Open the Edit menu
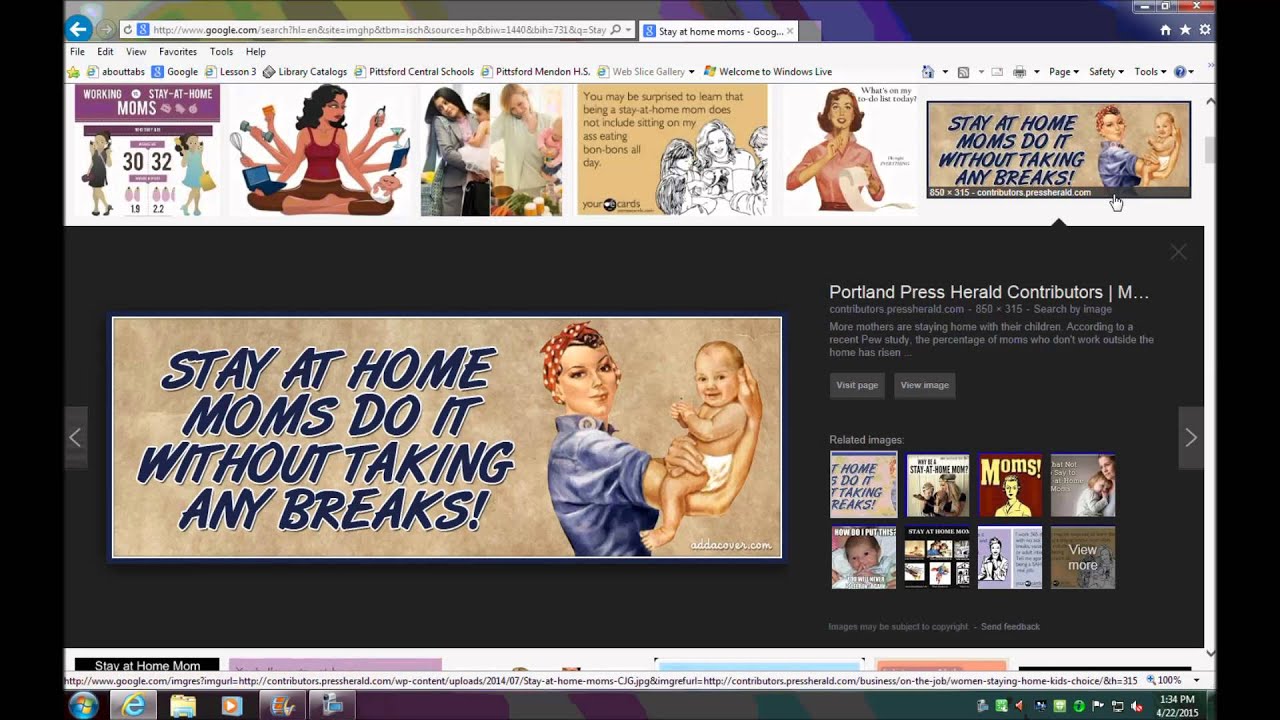1280x720 pixels. (x=105, y=51)
